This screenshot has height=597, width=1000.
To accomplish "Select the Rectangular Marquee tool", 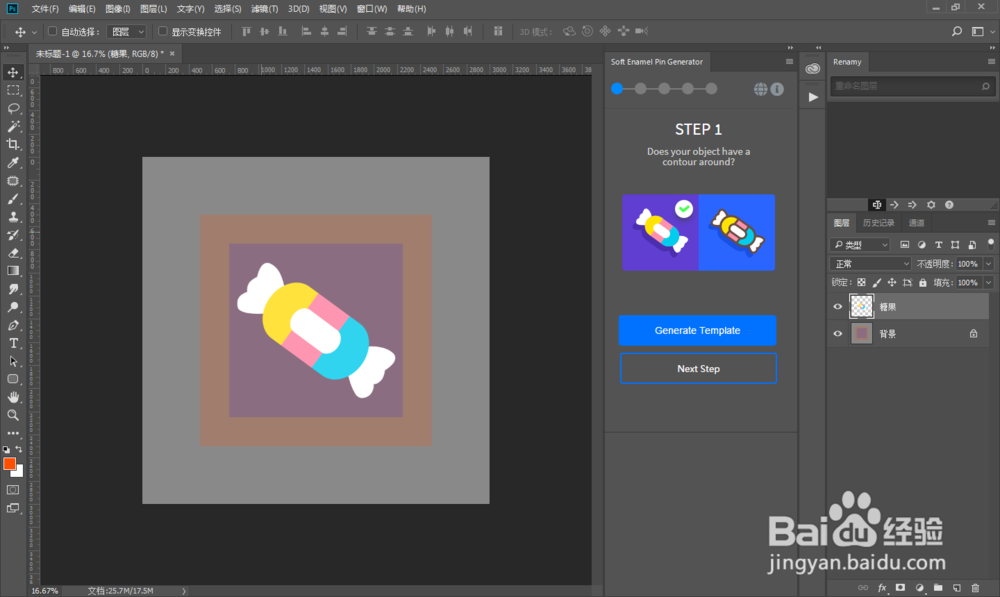I will pyautogui.click(x=13, y=90).
